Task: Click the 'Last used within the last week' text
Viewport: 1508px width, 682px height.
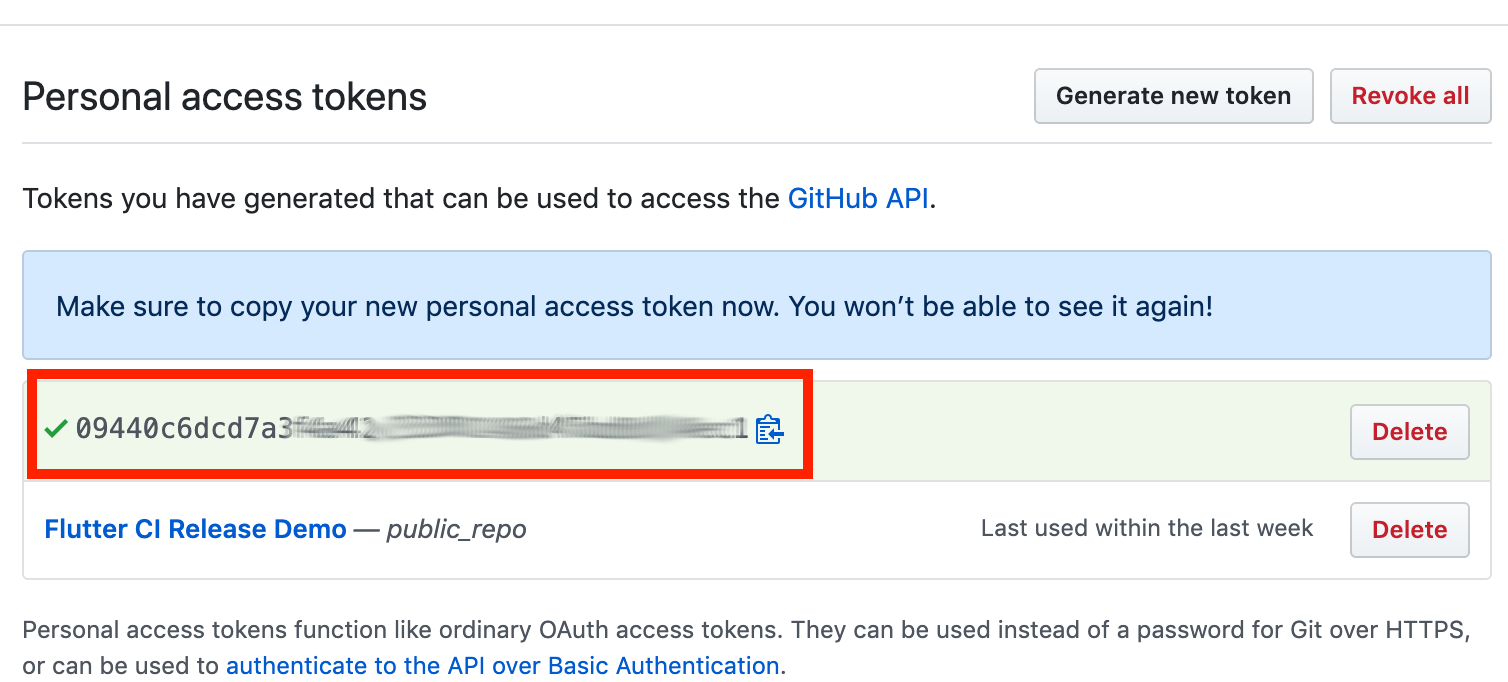Action: pyautogui.click(x=1146, y=528)
